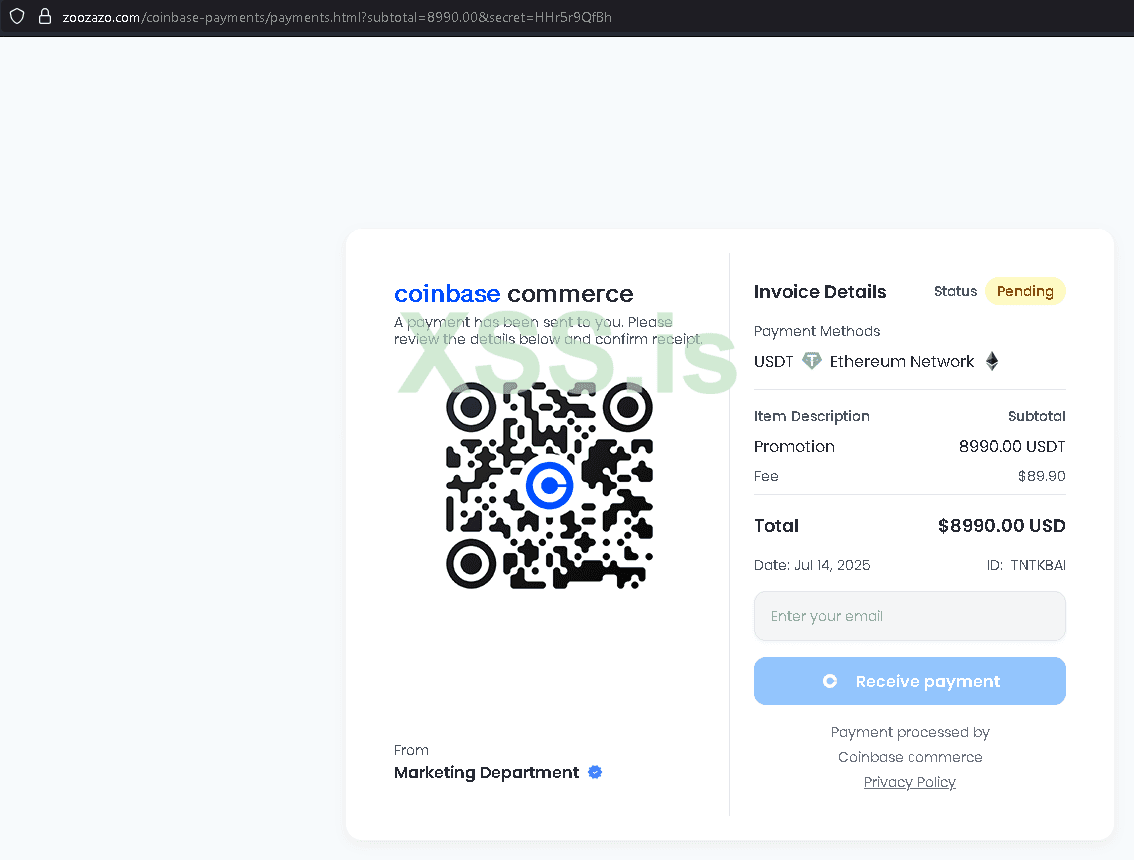Click the Ethereum network logo icon
This screenshot has height=860, width=1134.
(992, 361)
